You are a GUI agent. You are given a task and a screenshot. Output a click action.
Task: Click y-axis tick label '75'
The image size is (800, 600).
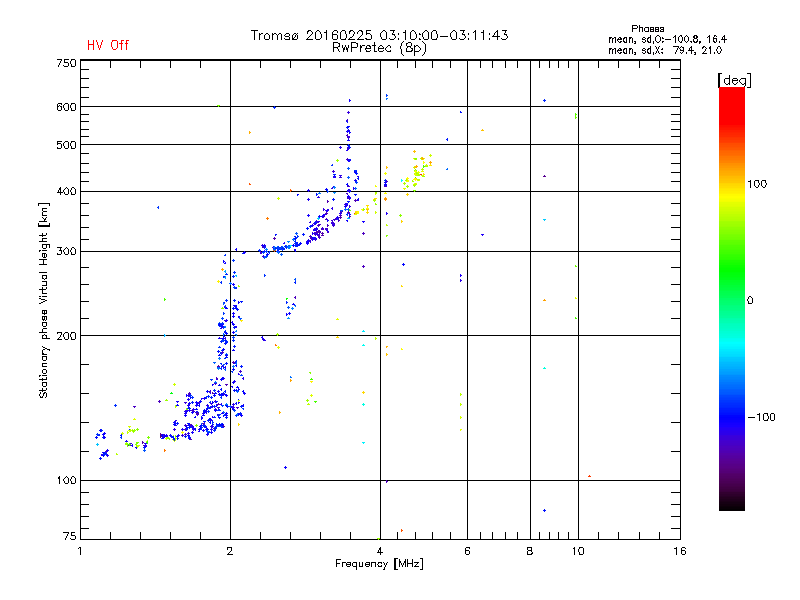(x=70, y=536)
